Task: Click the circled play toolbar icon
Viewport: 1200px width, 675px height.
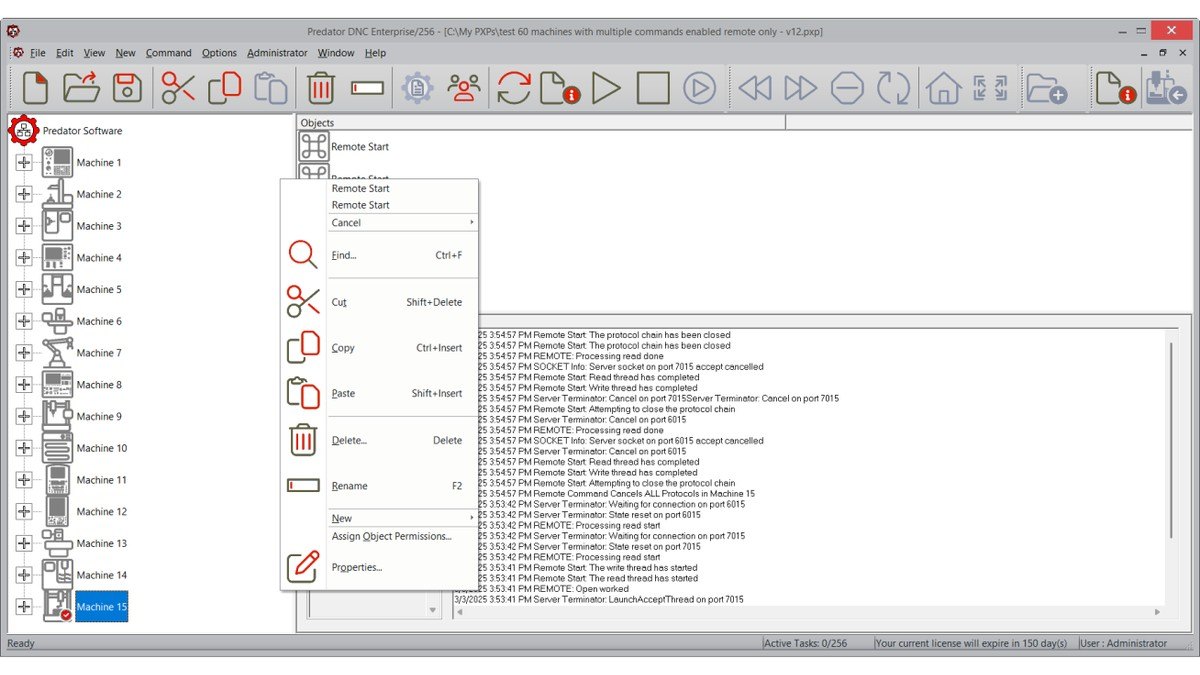Action: pos(700,88)
